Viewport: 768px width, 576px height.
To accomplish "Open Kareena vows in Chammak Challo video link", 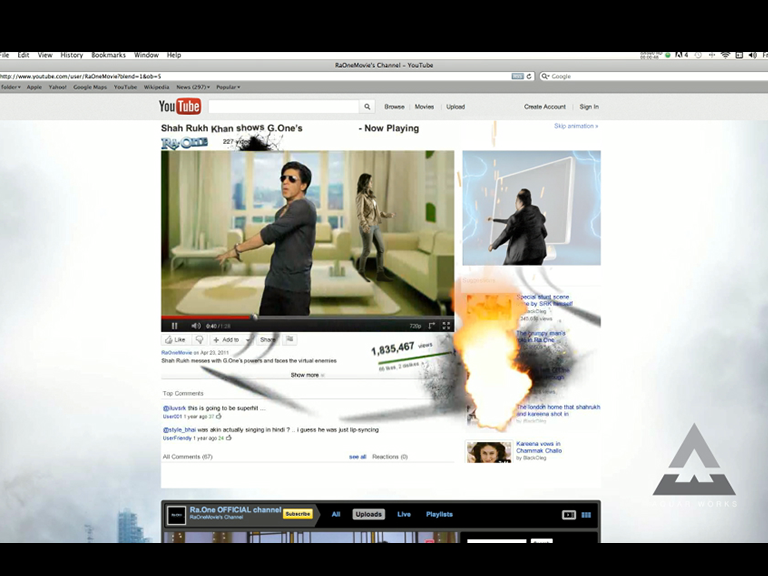I will click(539, 447).
